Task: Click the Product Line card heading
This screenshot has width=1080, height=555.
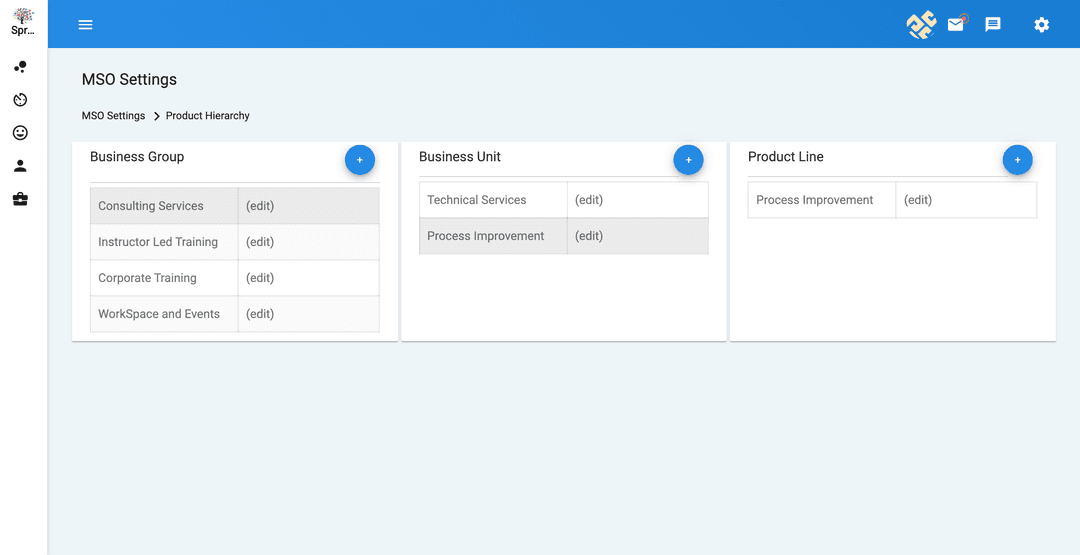Action: [786, 157]
